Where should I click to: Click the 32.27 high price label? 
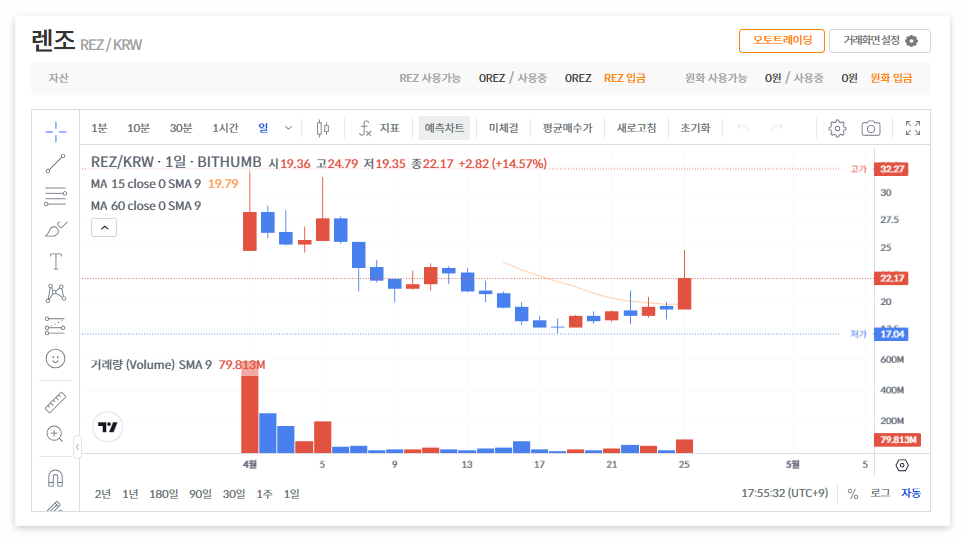coord(892,169)
